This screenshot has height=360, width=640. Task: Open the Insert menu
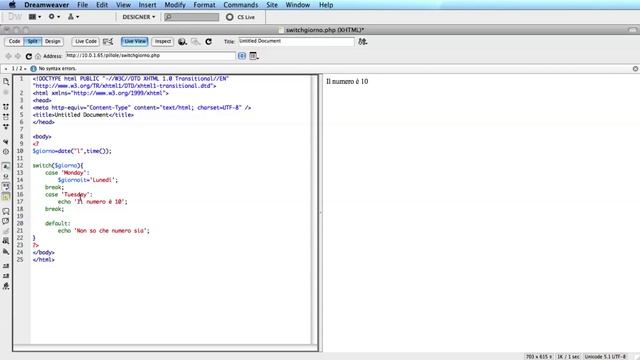tap(147, 5)
